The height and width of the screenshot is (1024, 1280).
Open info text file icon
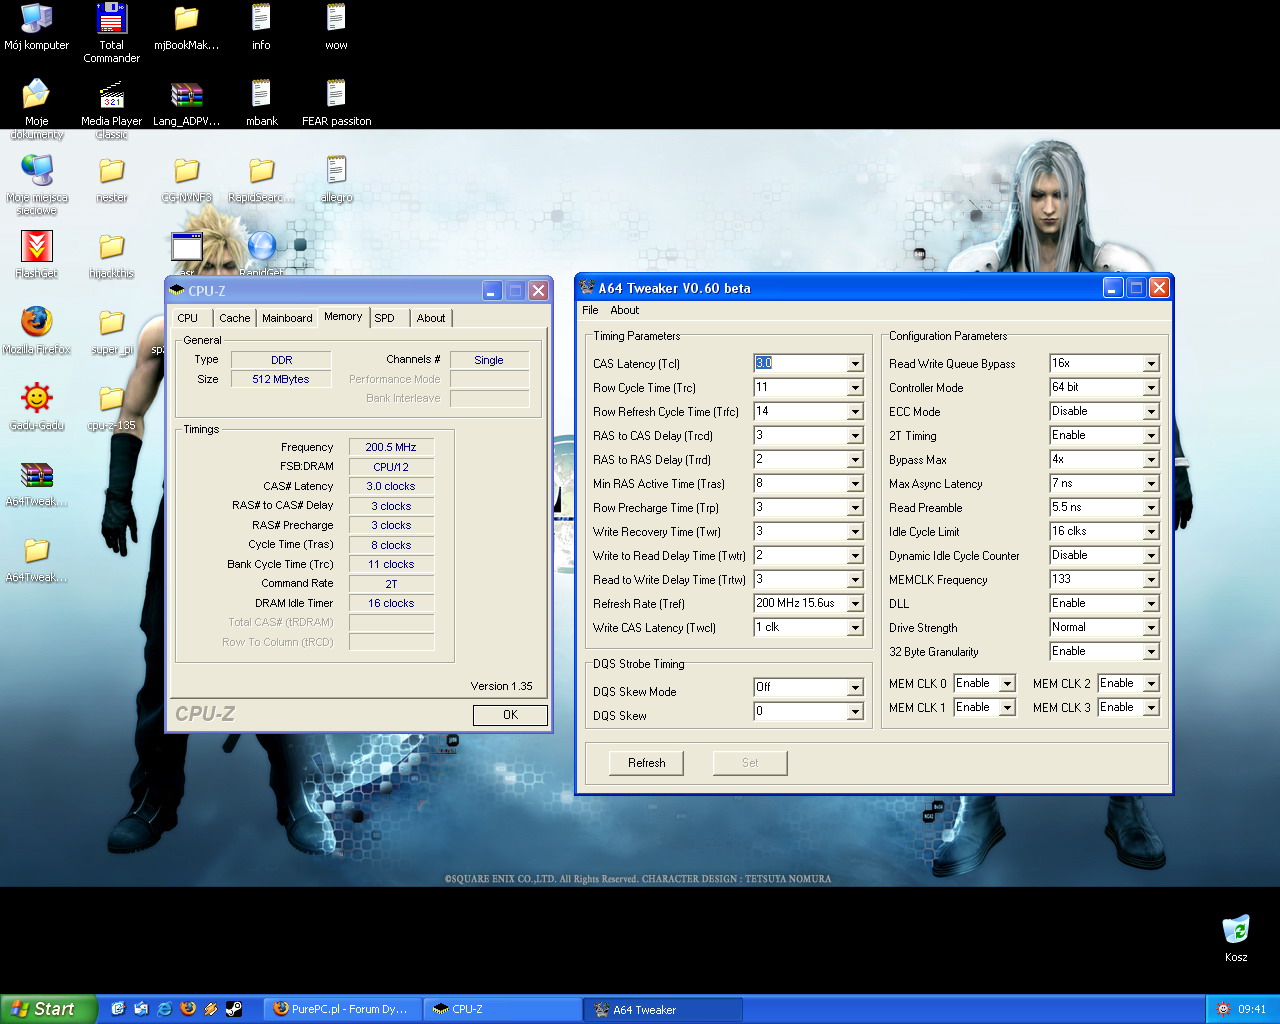point(261,27)
